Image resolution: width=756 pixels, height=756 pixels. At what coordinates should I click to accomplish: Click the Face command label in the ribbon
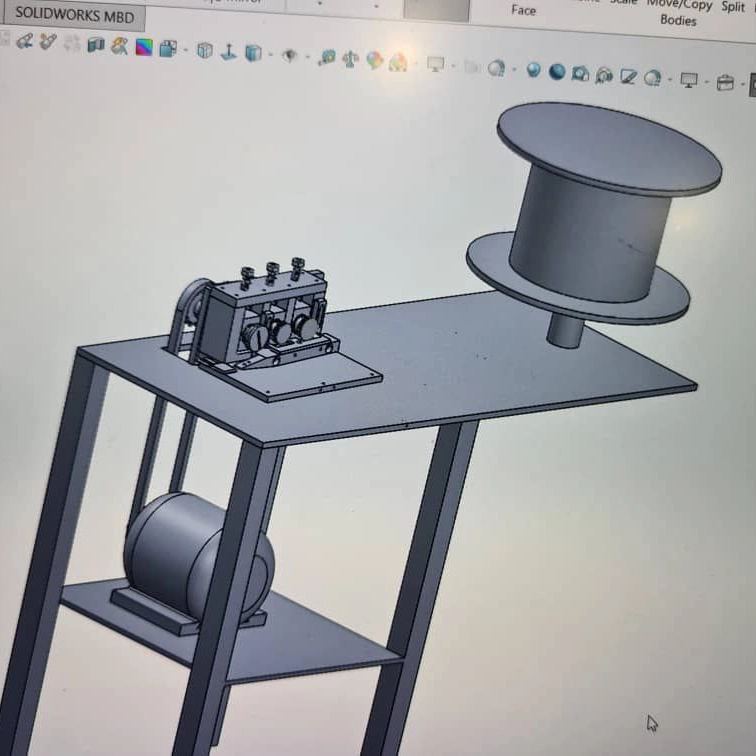(x=523, y=10)
